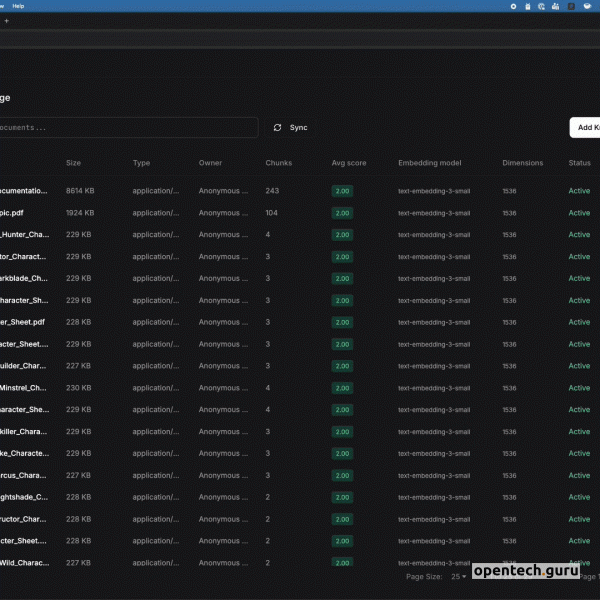The height and width of the screenshot is (600, 600).
Task: Open the Page Size 25 dropdown
Action: [458, 576]
